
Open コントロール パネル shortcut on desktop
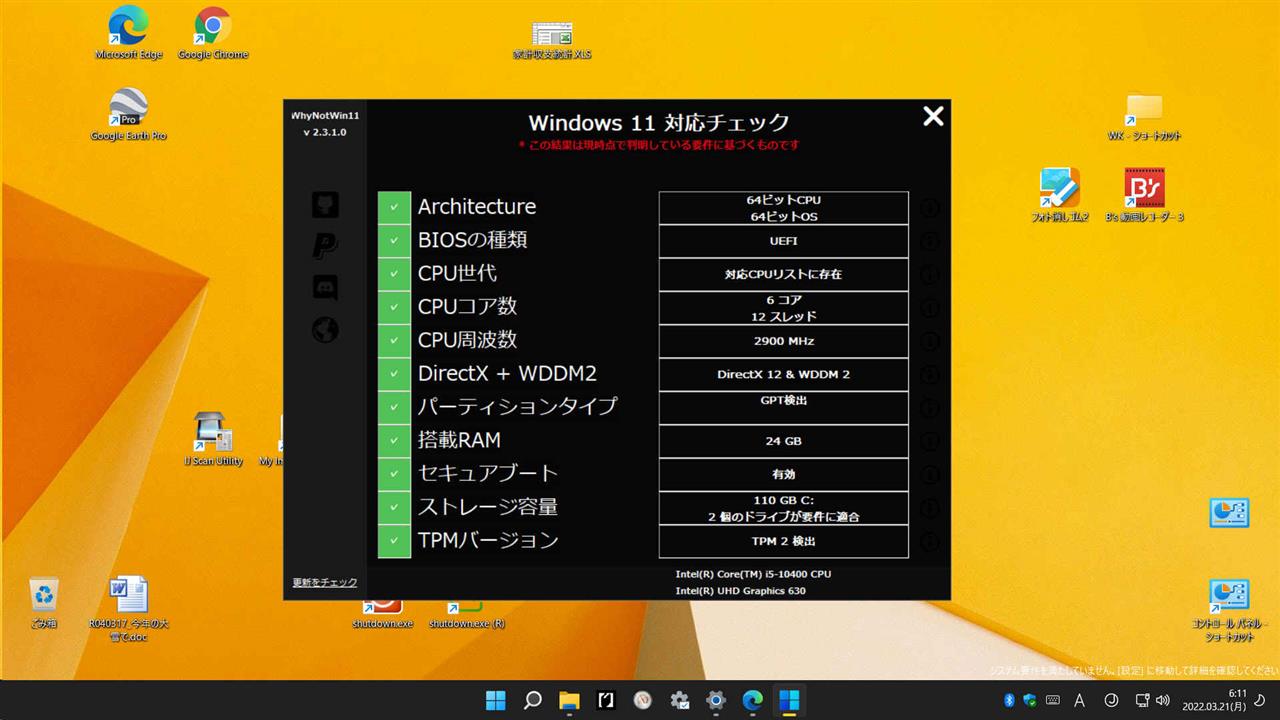[x=1229, y=609]
